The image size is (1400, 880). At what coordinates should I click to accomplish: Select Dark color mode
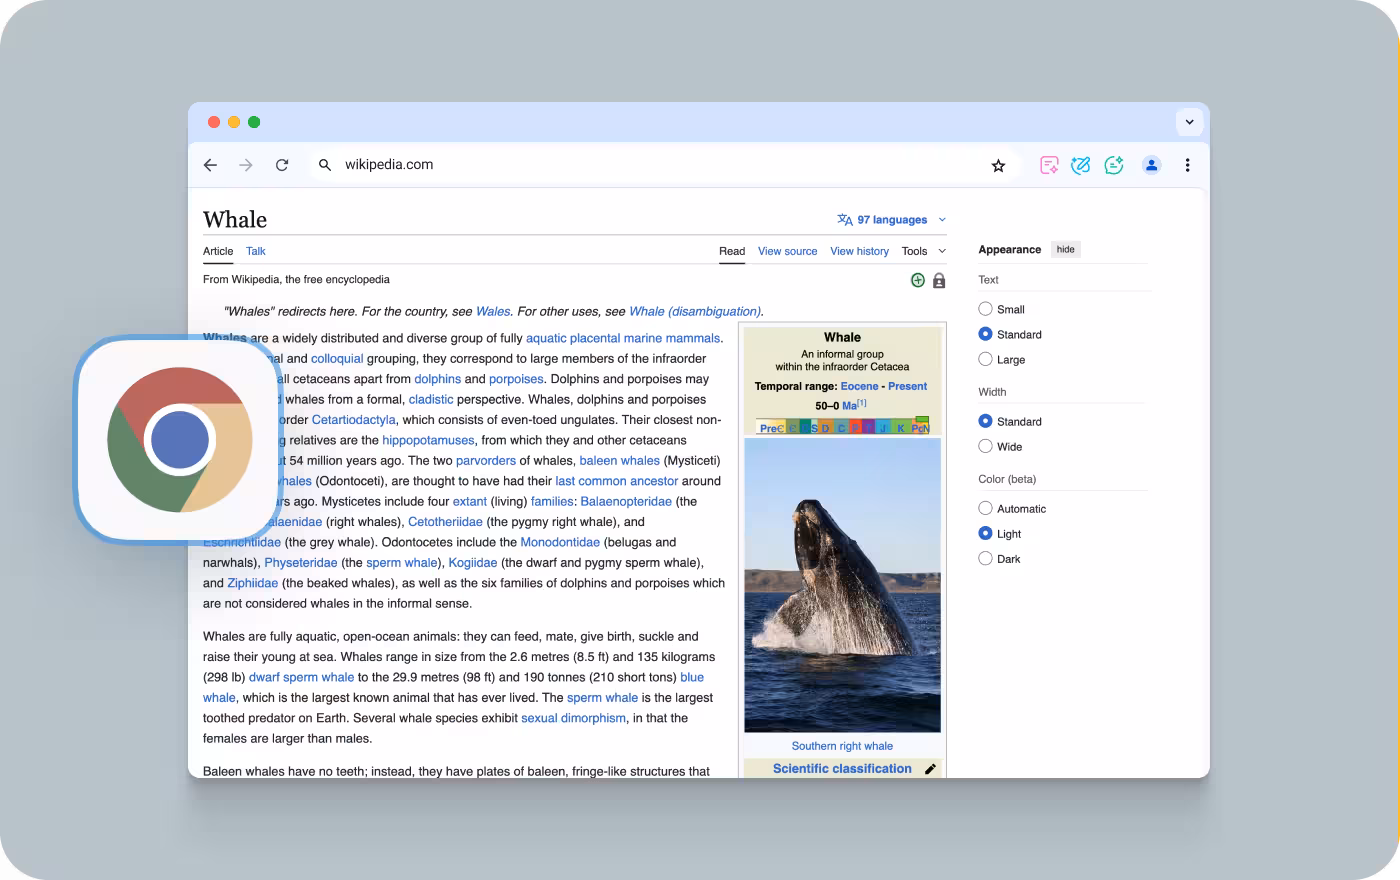pos(985,558)
